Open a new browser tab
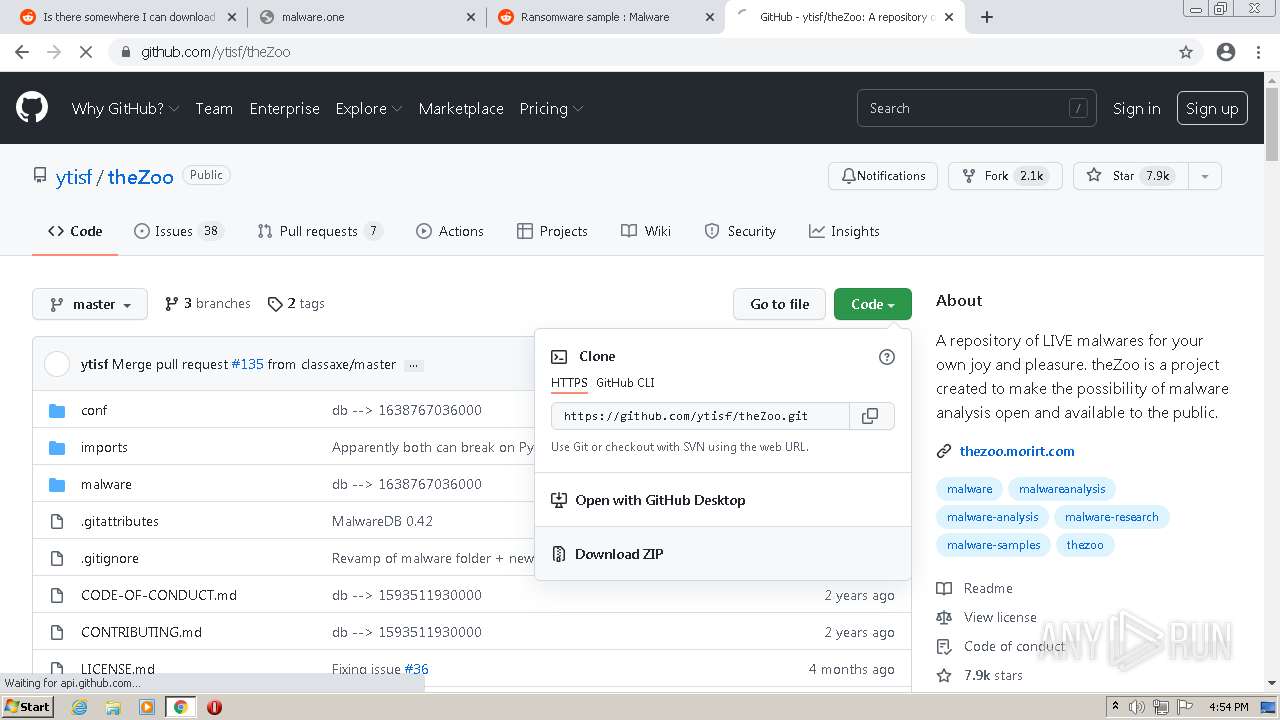This screenshot has width=1280, height=720. [x=987, y=17]
